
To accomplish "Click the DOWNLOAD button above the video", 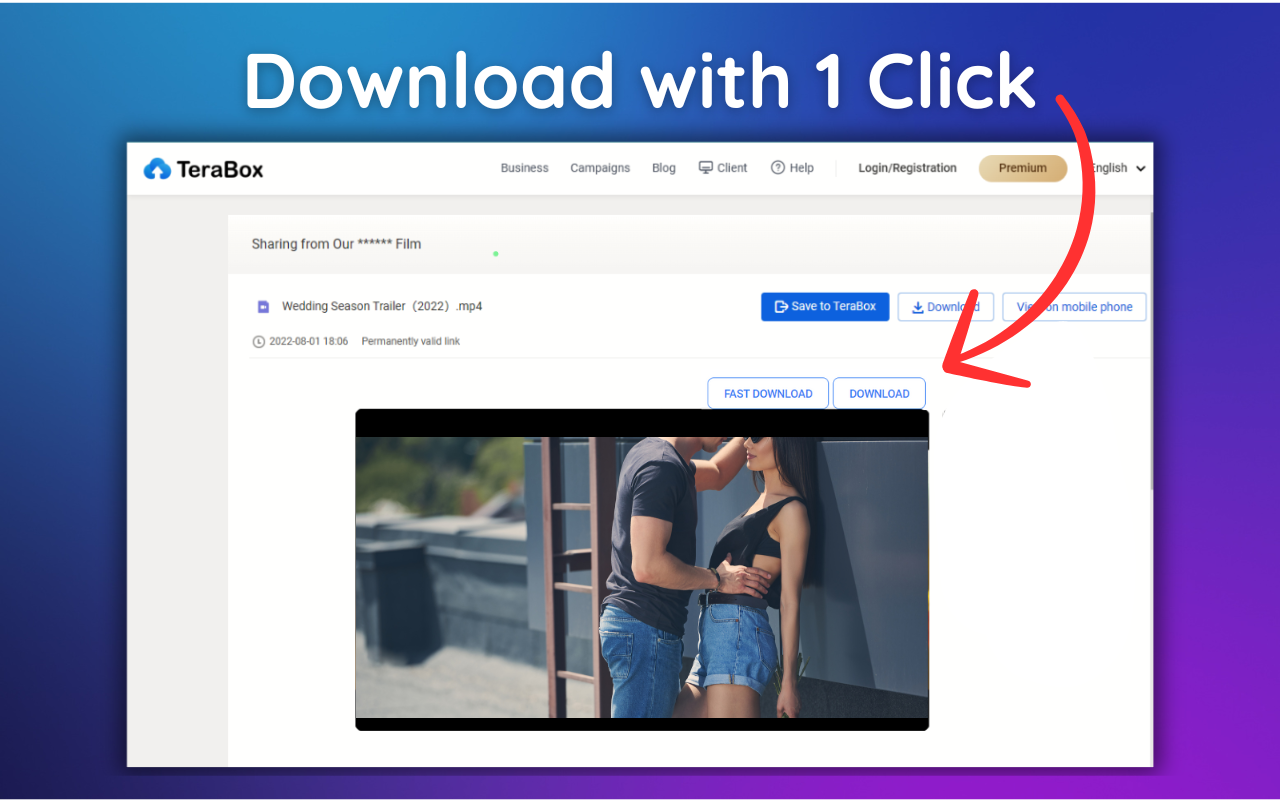I will (878, 392).
